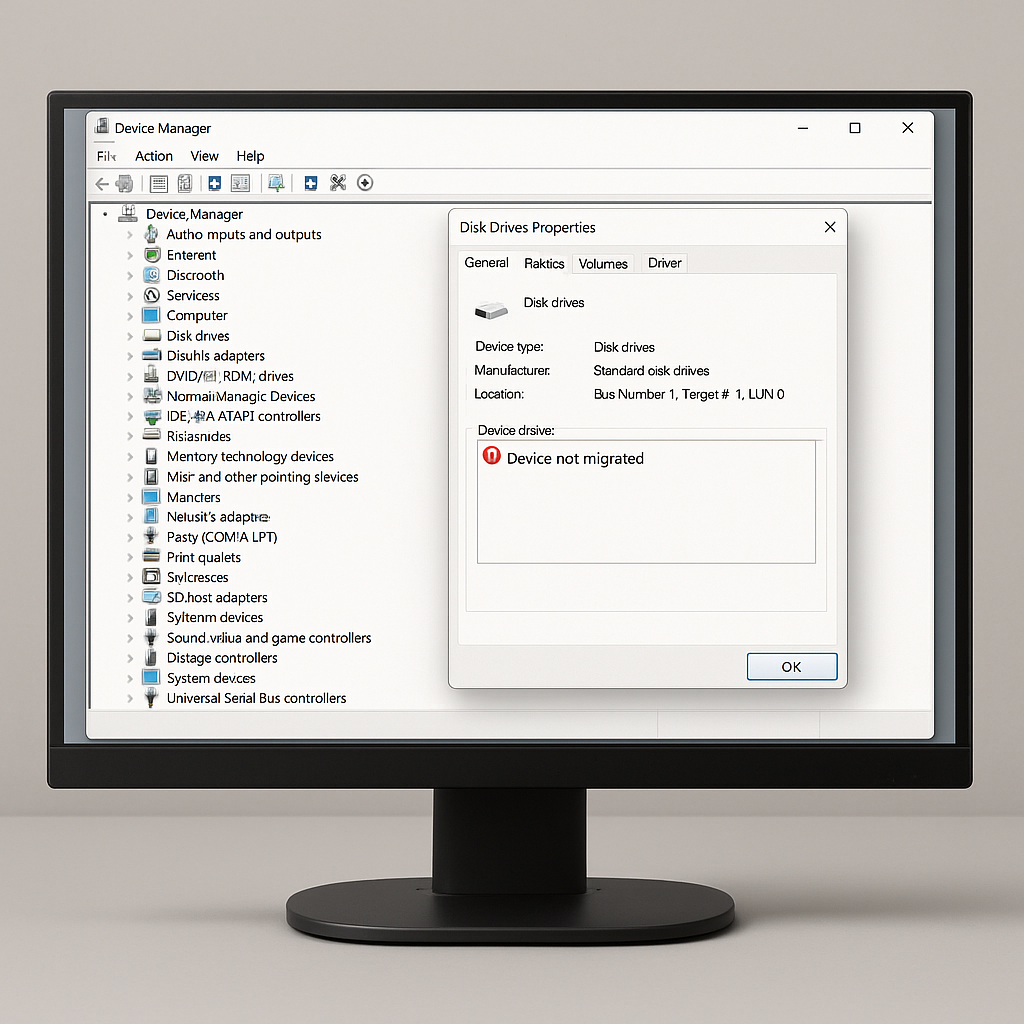Click the monitor scan toolbar icon
This screenshot has height=1024, width=1024.
point(276,183)
